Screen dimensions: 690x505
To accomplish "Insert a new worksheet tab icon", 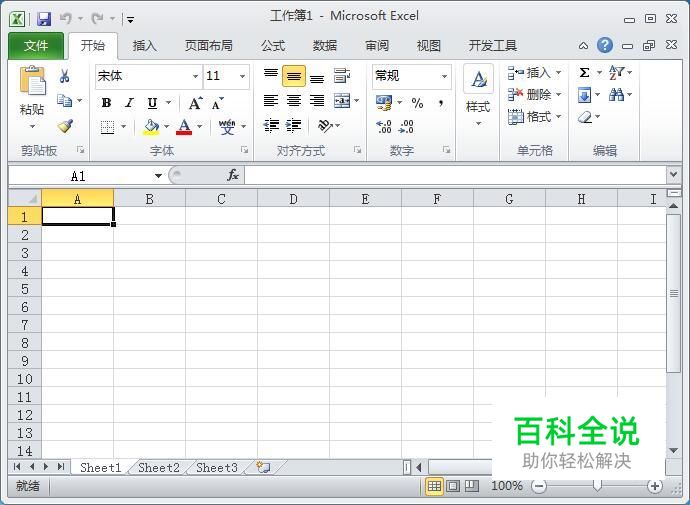I will (x=263, y=467).
